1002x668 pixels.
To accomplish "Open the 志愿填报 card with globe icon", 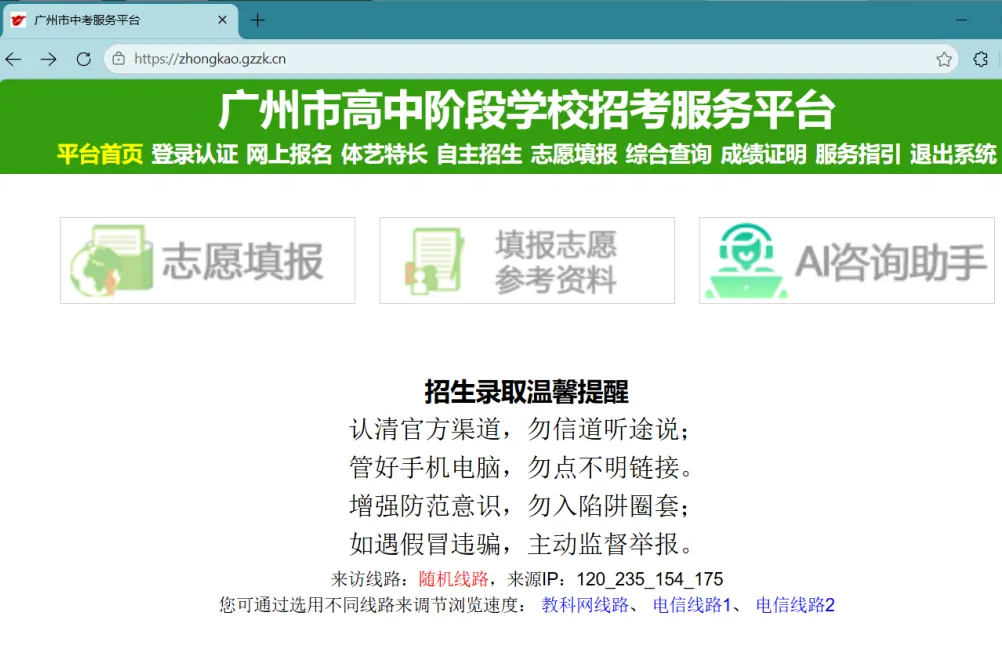I will pyautogui.click(x=208, y=261).
